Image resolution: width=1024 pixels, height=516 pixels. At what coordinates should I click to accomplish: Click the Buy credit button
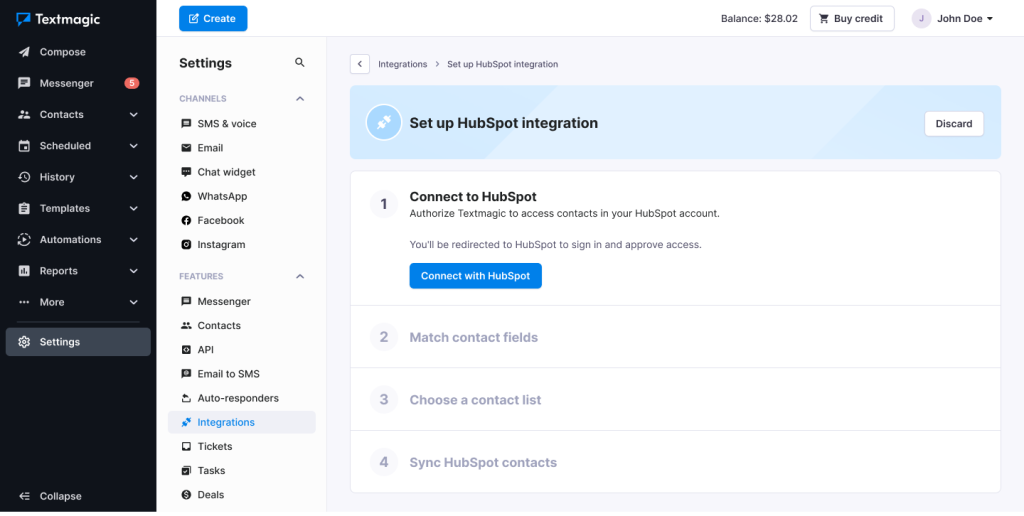(852, 18)
